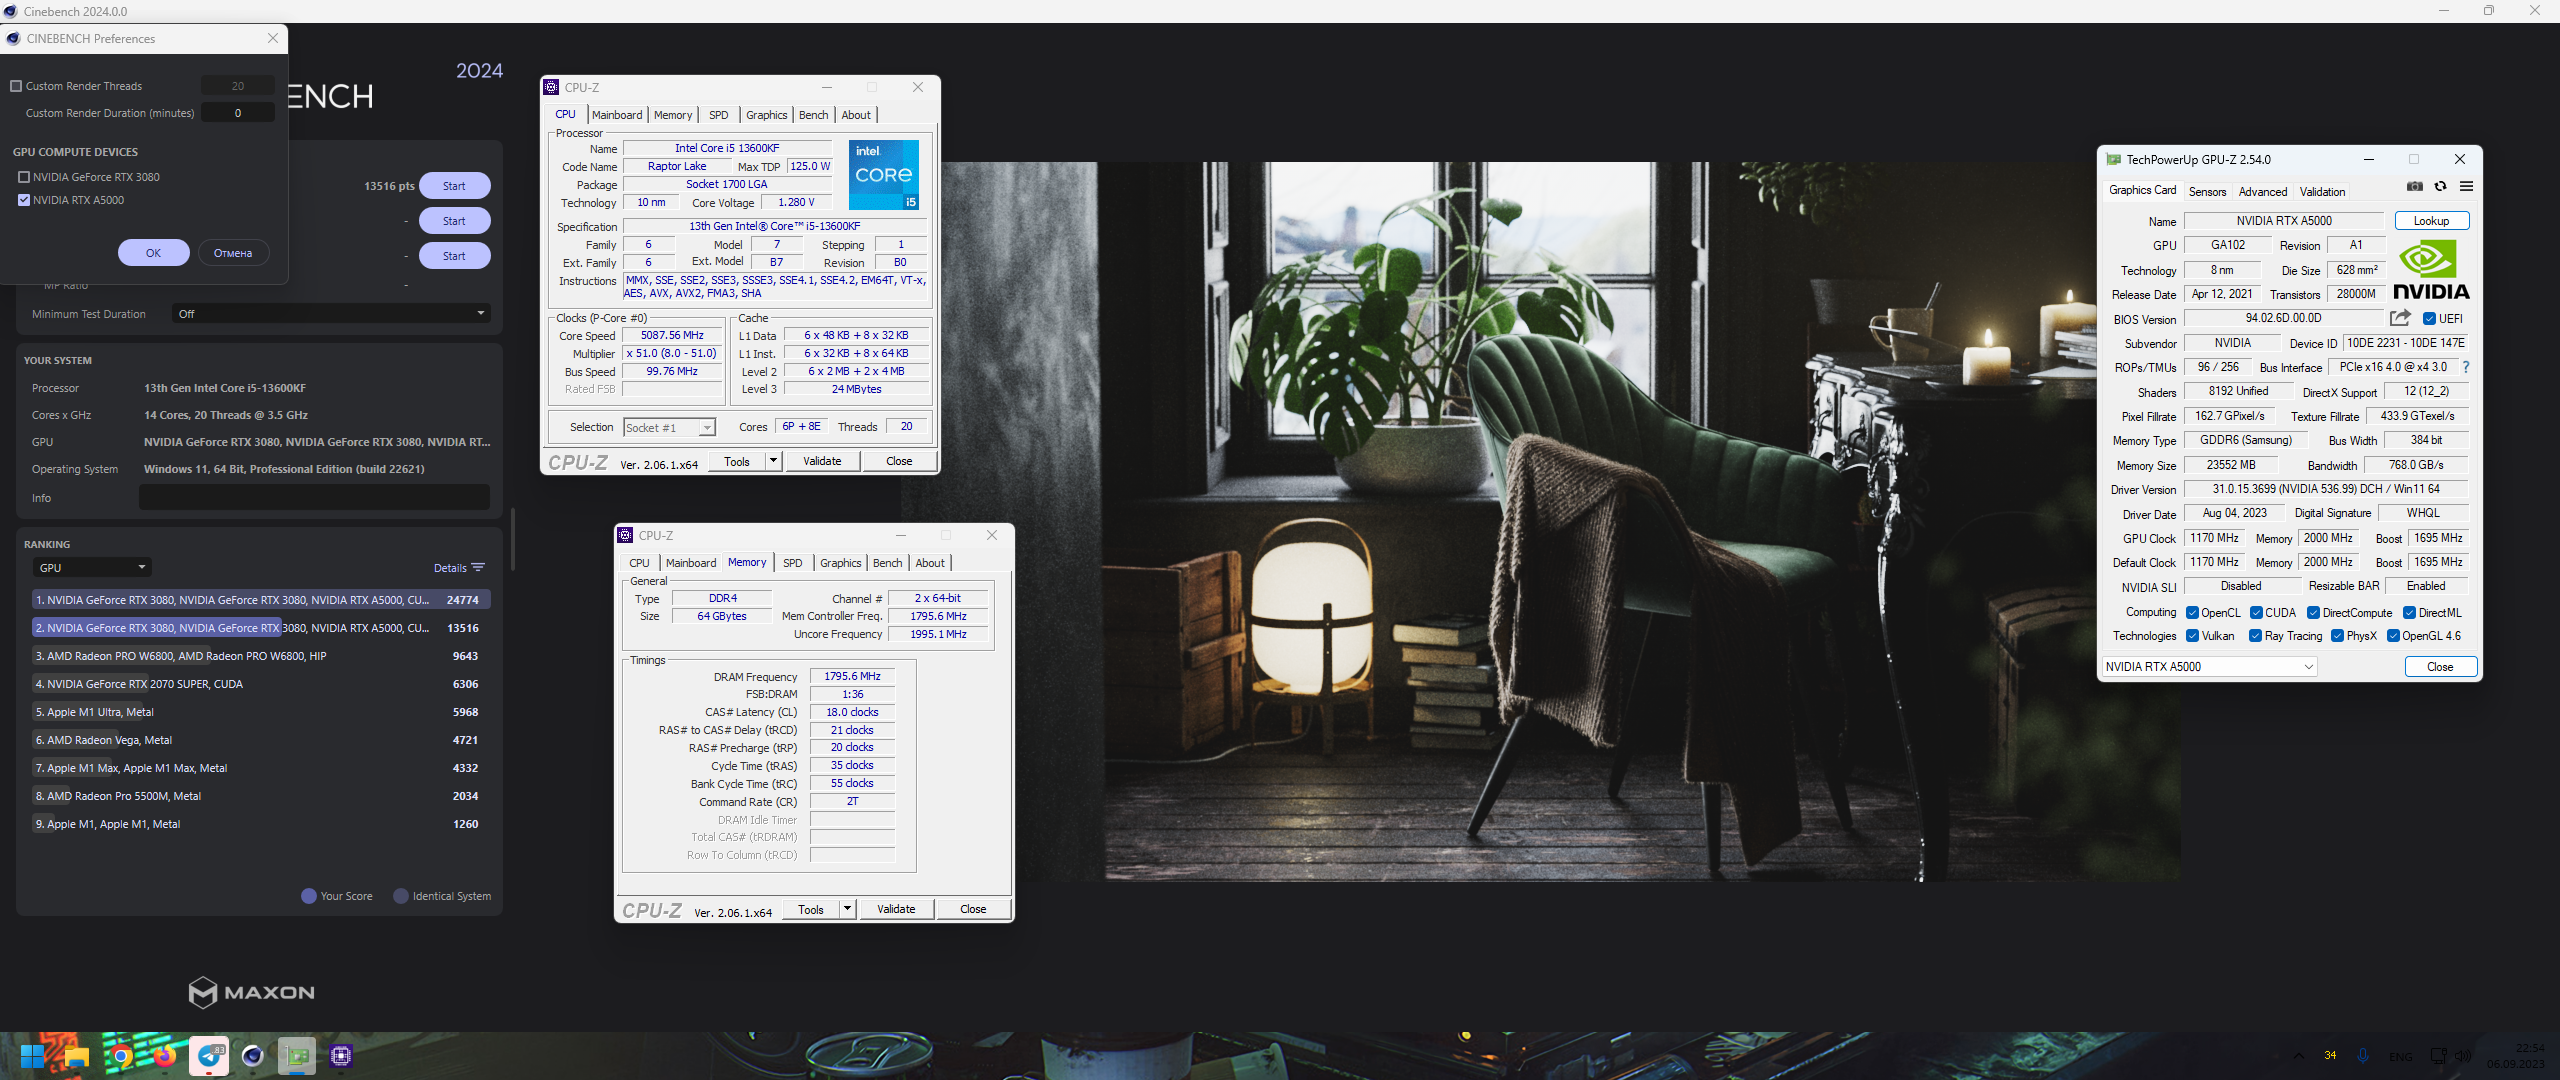Open Telegram from the taskbar

209,1056
